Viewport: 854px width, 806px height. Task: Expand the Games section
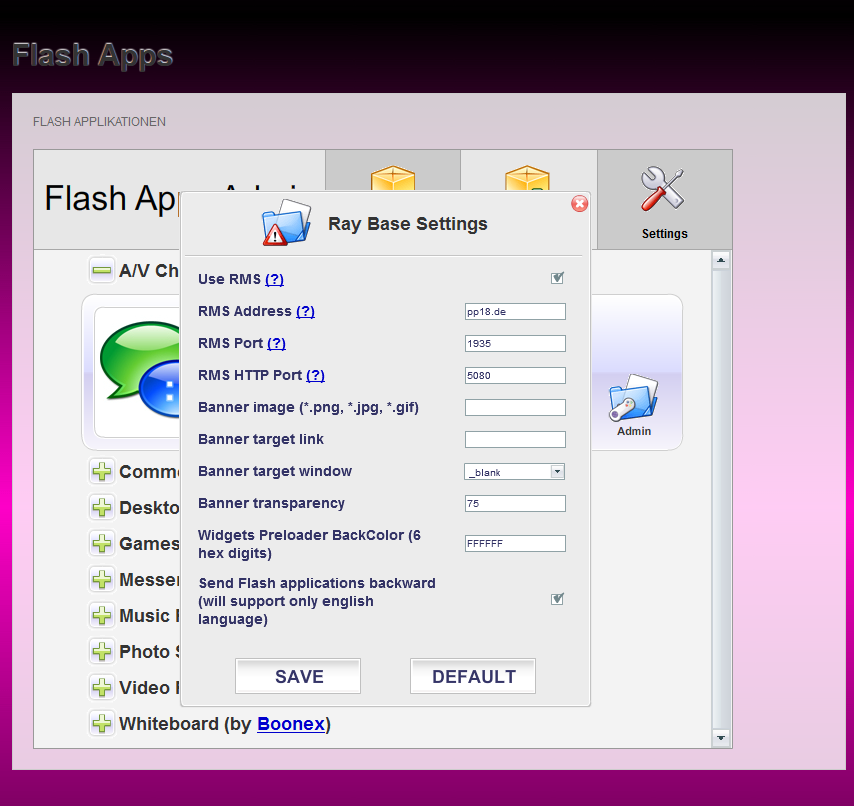[102, 543]
